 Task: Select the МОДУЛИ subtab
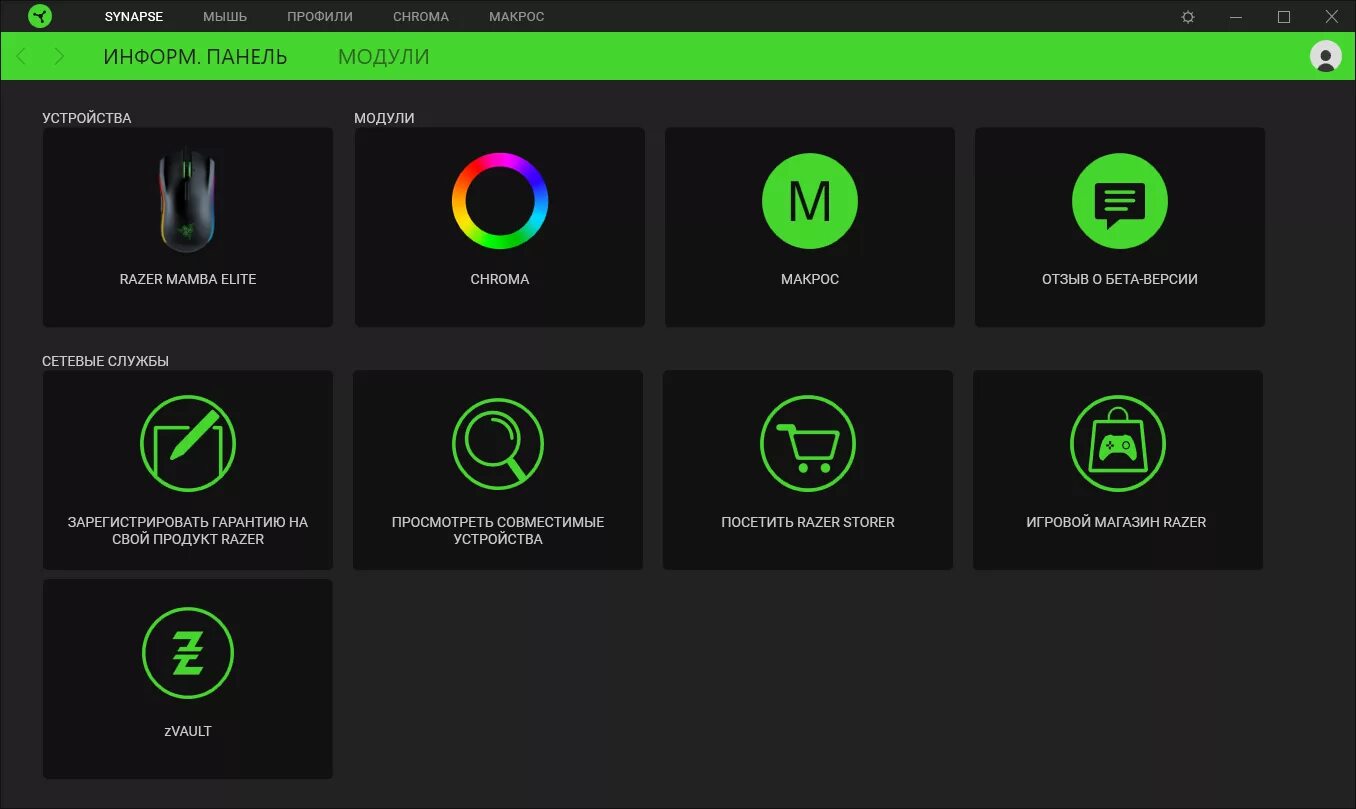[x=384, y=57]
